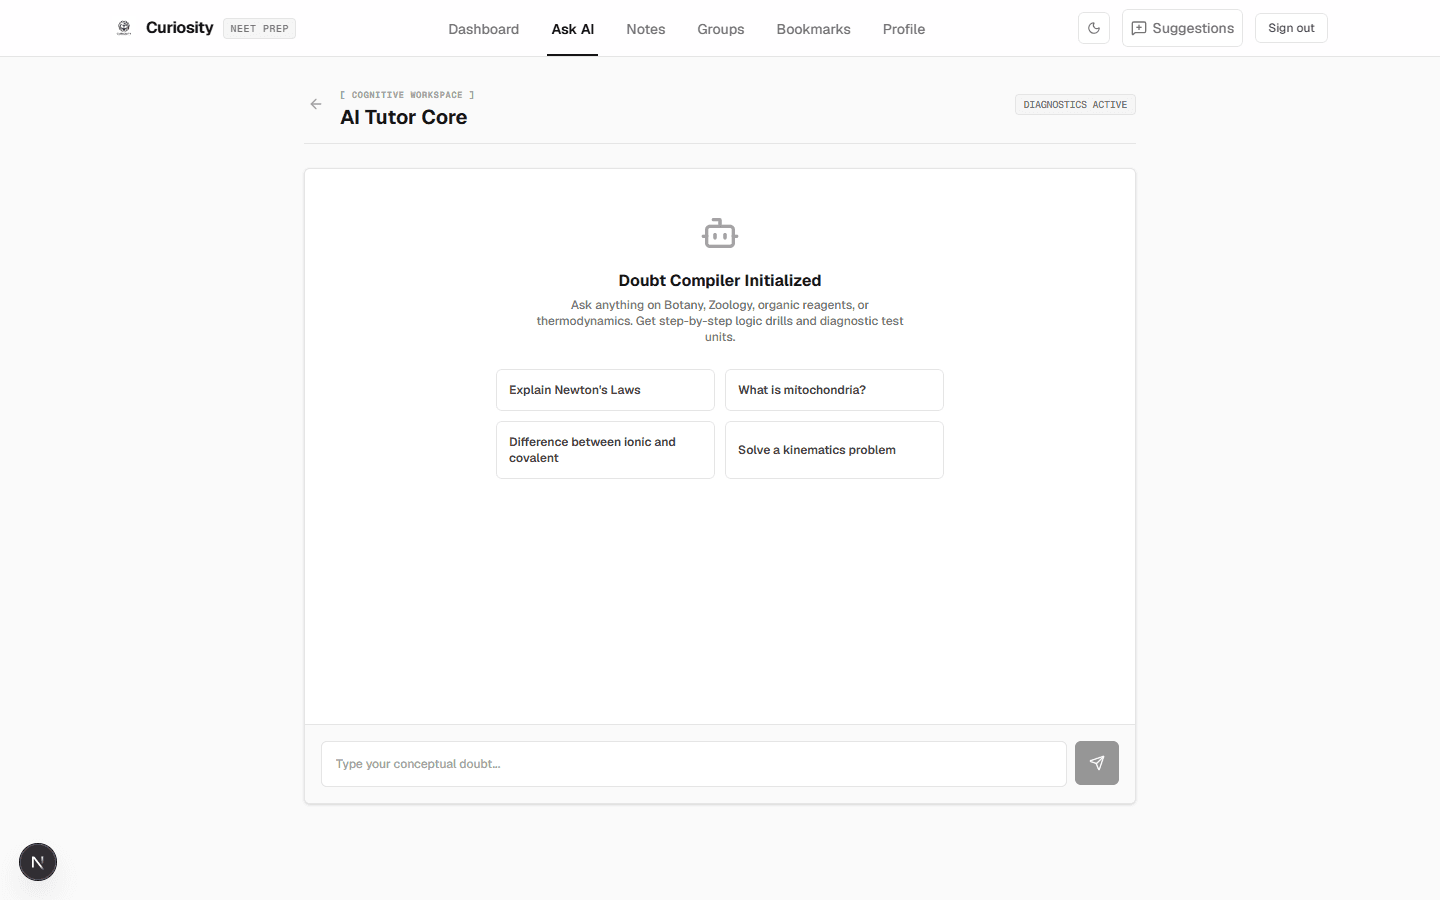Choose the Explain Newton's Laws prompt
1440x900 pixels.
pos(605,390)
